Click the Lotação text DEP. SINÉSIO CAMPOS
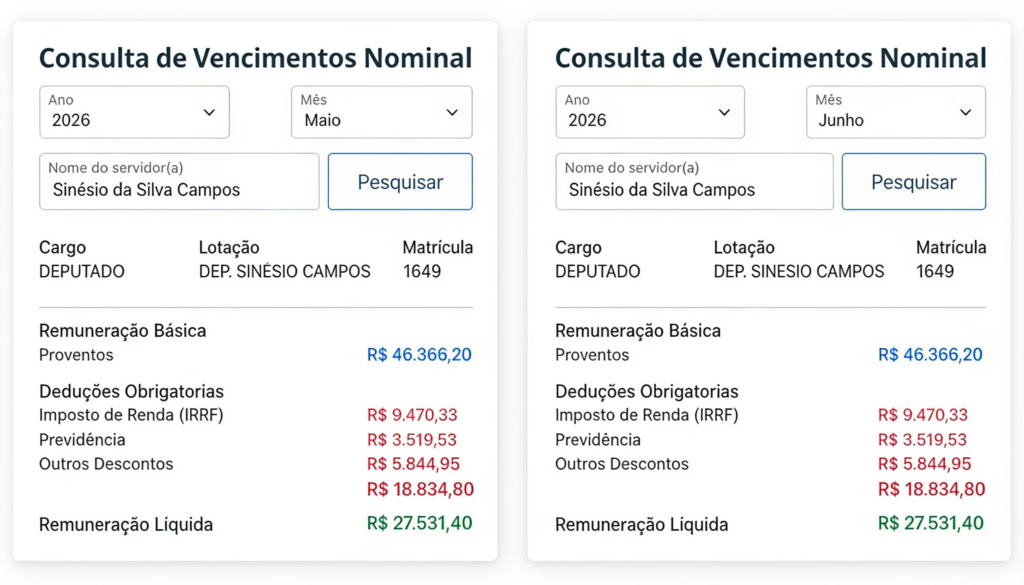Screen dimensions: 1024x585 [285, 272]
